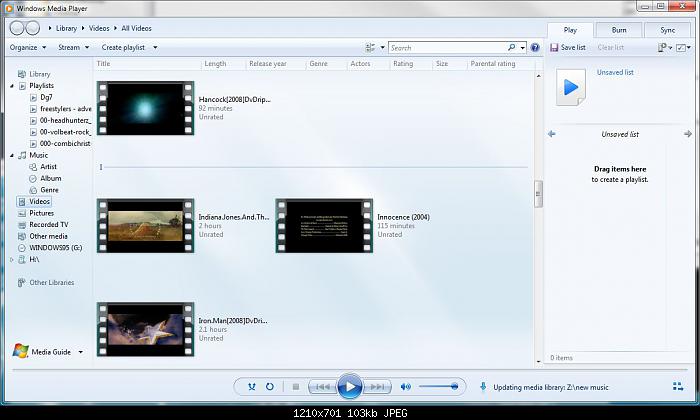Adjust the volume slider
The image size is (700, 420).
439,387
